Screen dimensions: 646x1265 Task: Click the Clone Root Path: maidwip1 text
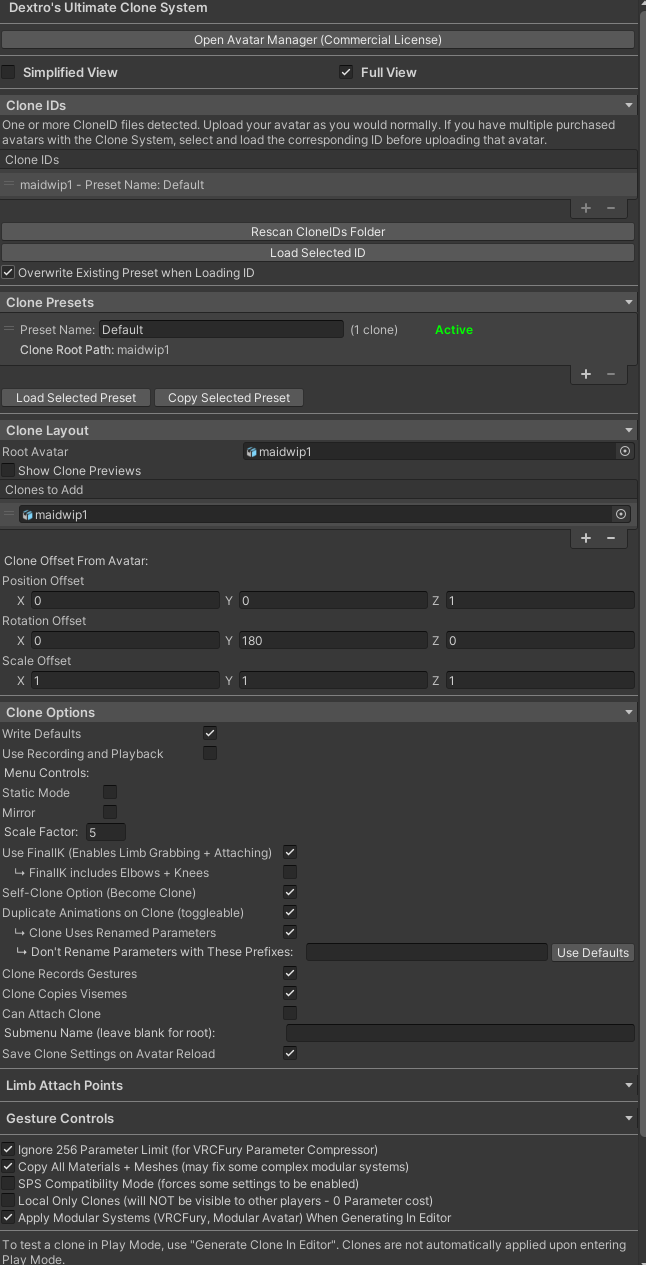click(94, 350)
